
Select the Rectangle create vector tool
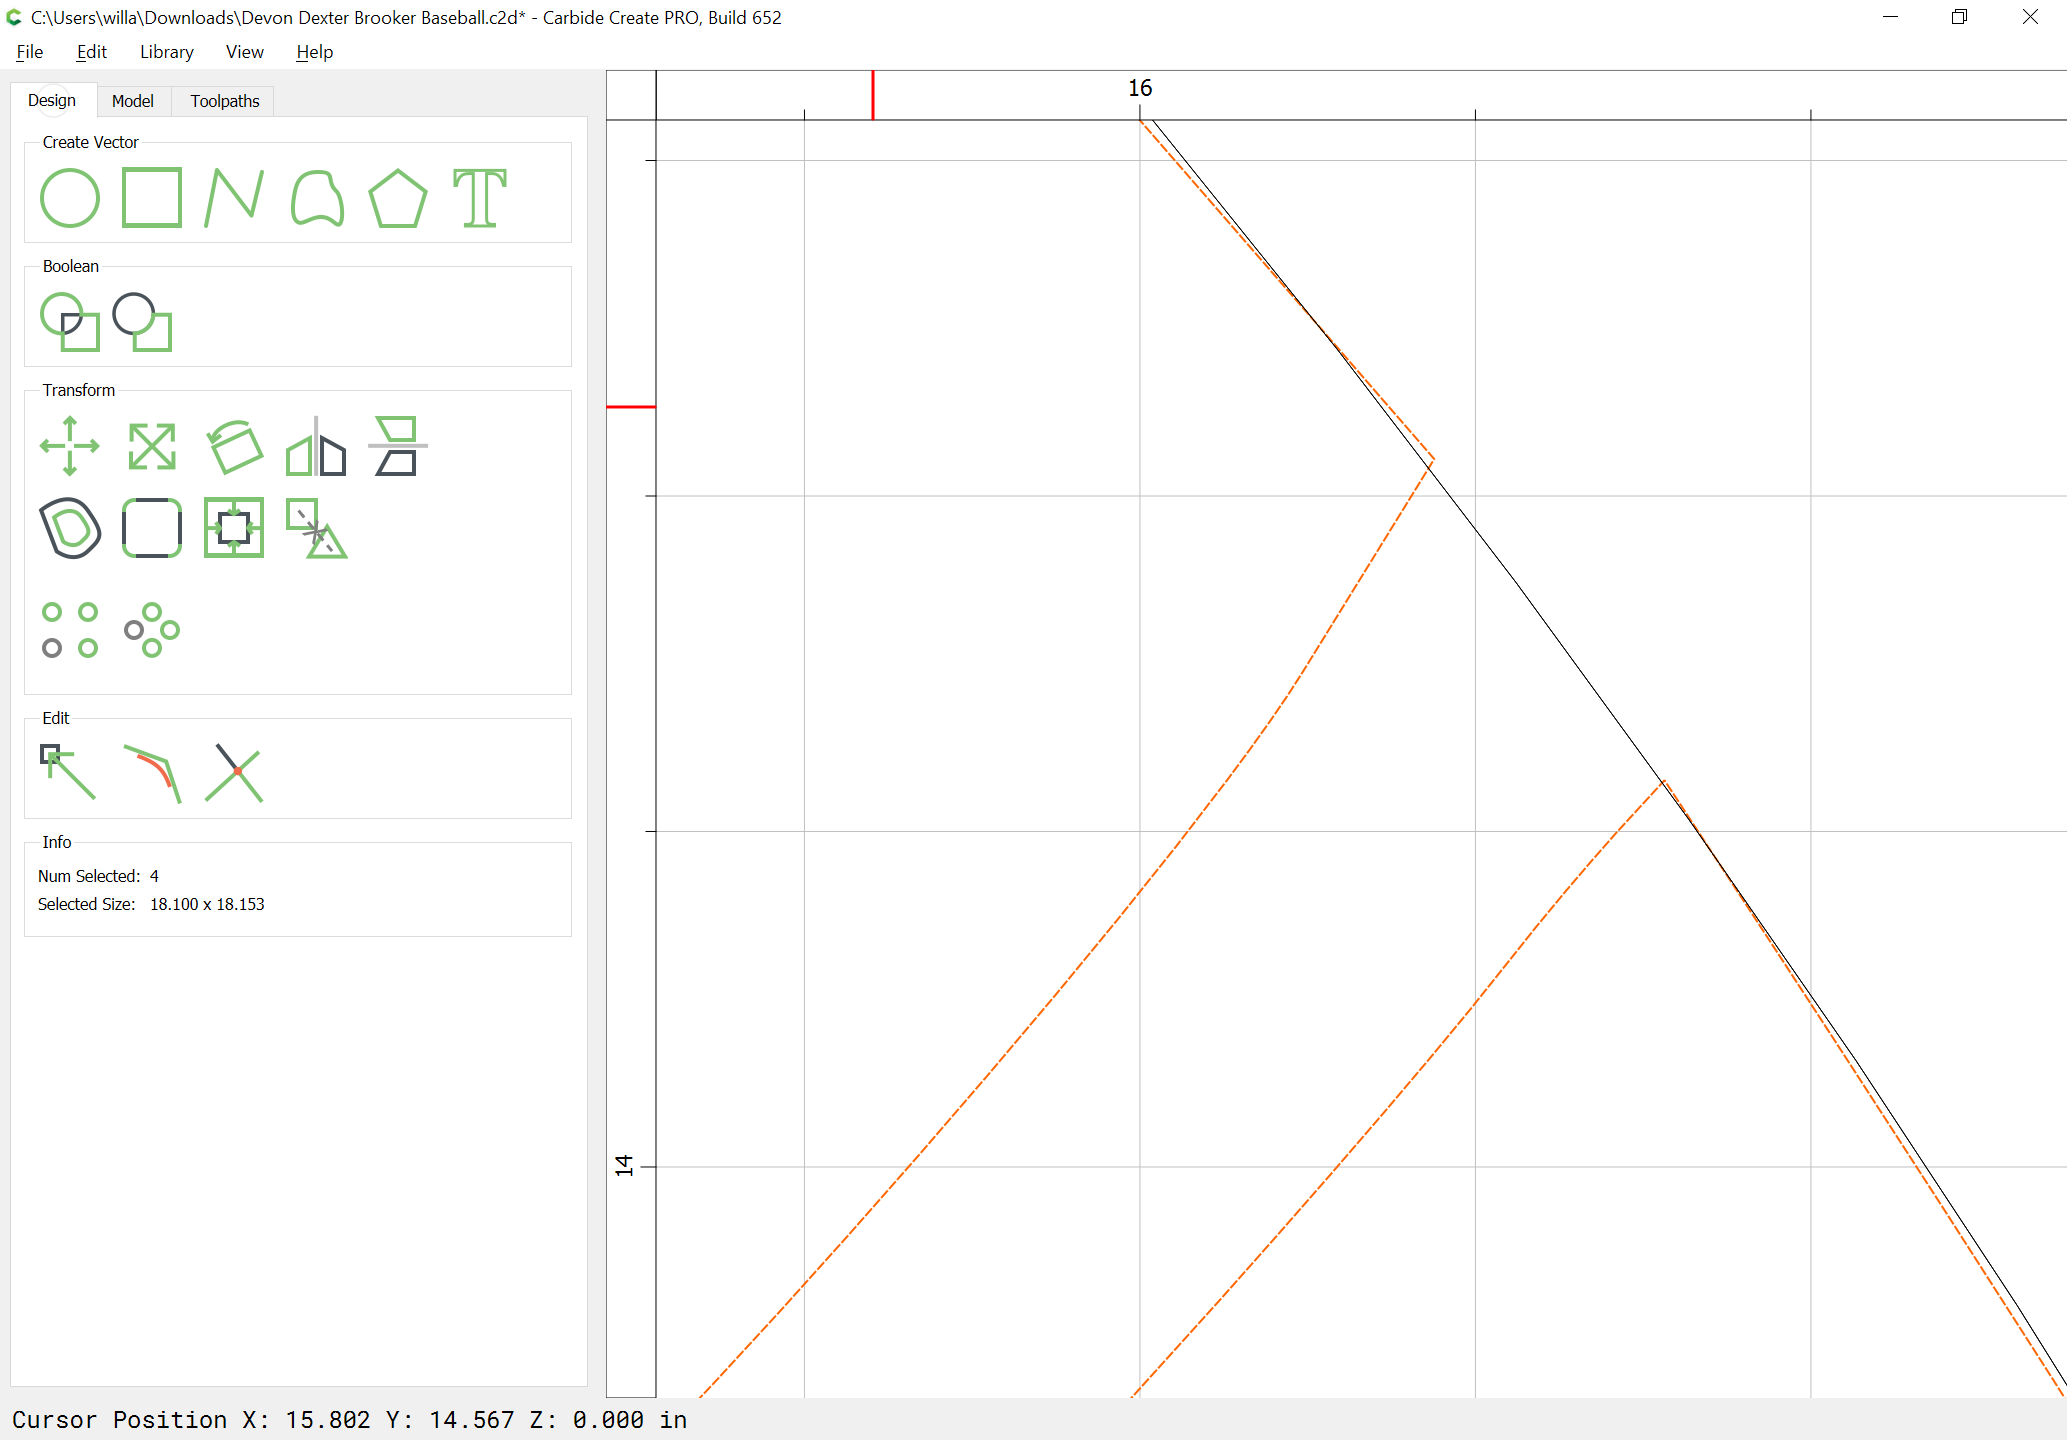pos(152,198)
